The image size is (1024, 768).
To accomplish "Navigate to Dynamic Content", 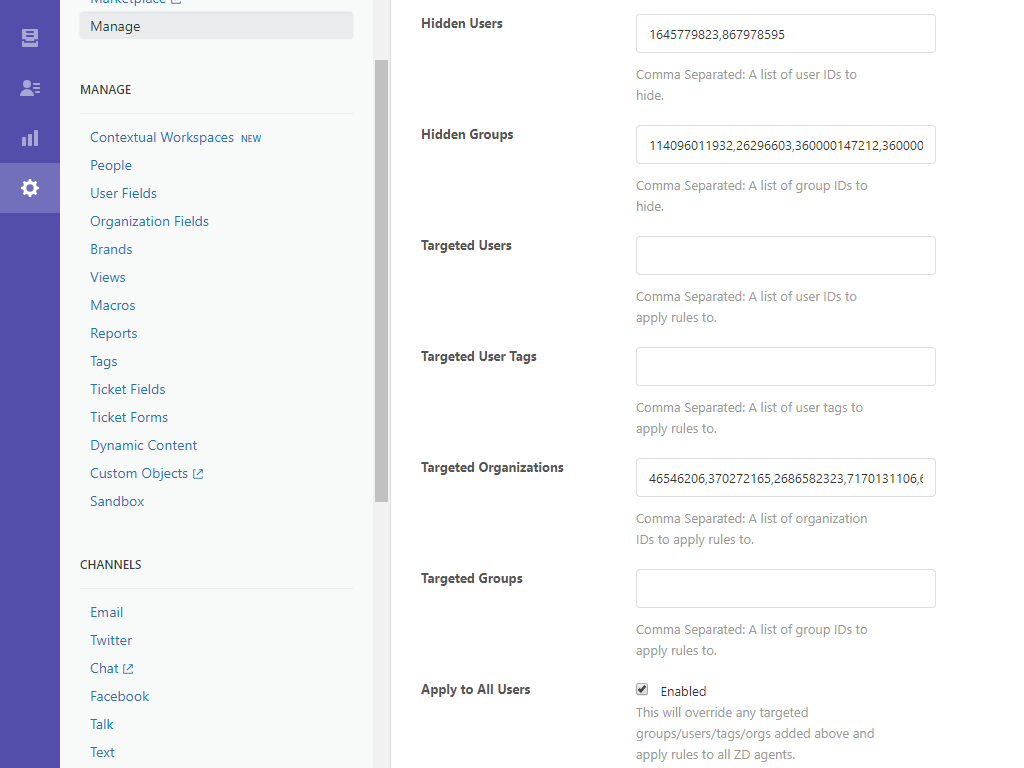I will pyautogui.click(x=144, y=446).
